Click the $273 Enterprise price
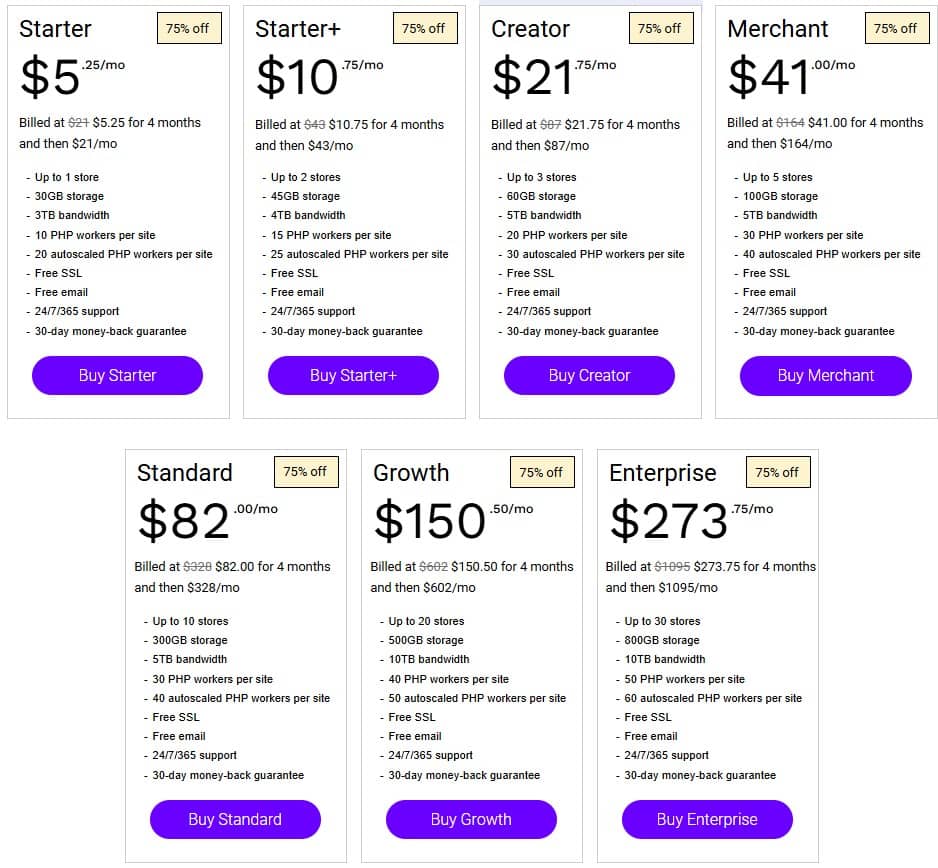The image size is (938, 868). coord(669,521)
